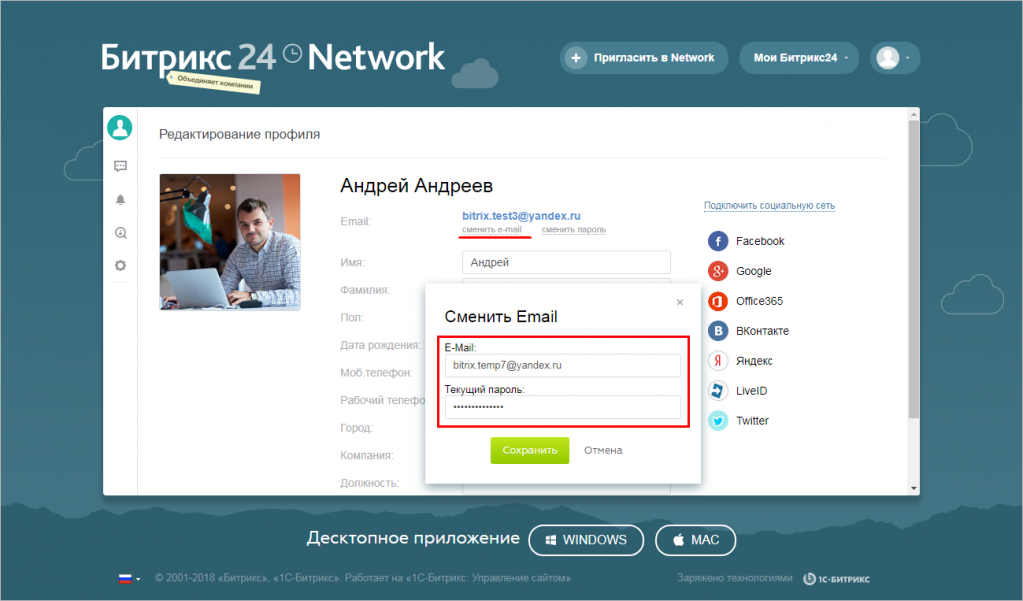This screenshot has width=1023, height=601.
Task: Click the profile panel vertical scrollbar
Action: click(913, 268)
